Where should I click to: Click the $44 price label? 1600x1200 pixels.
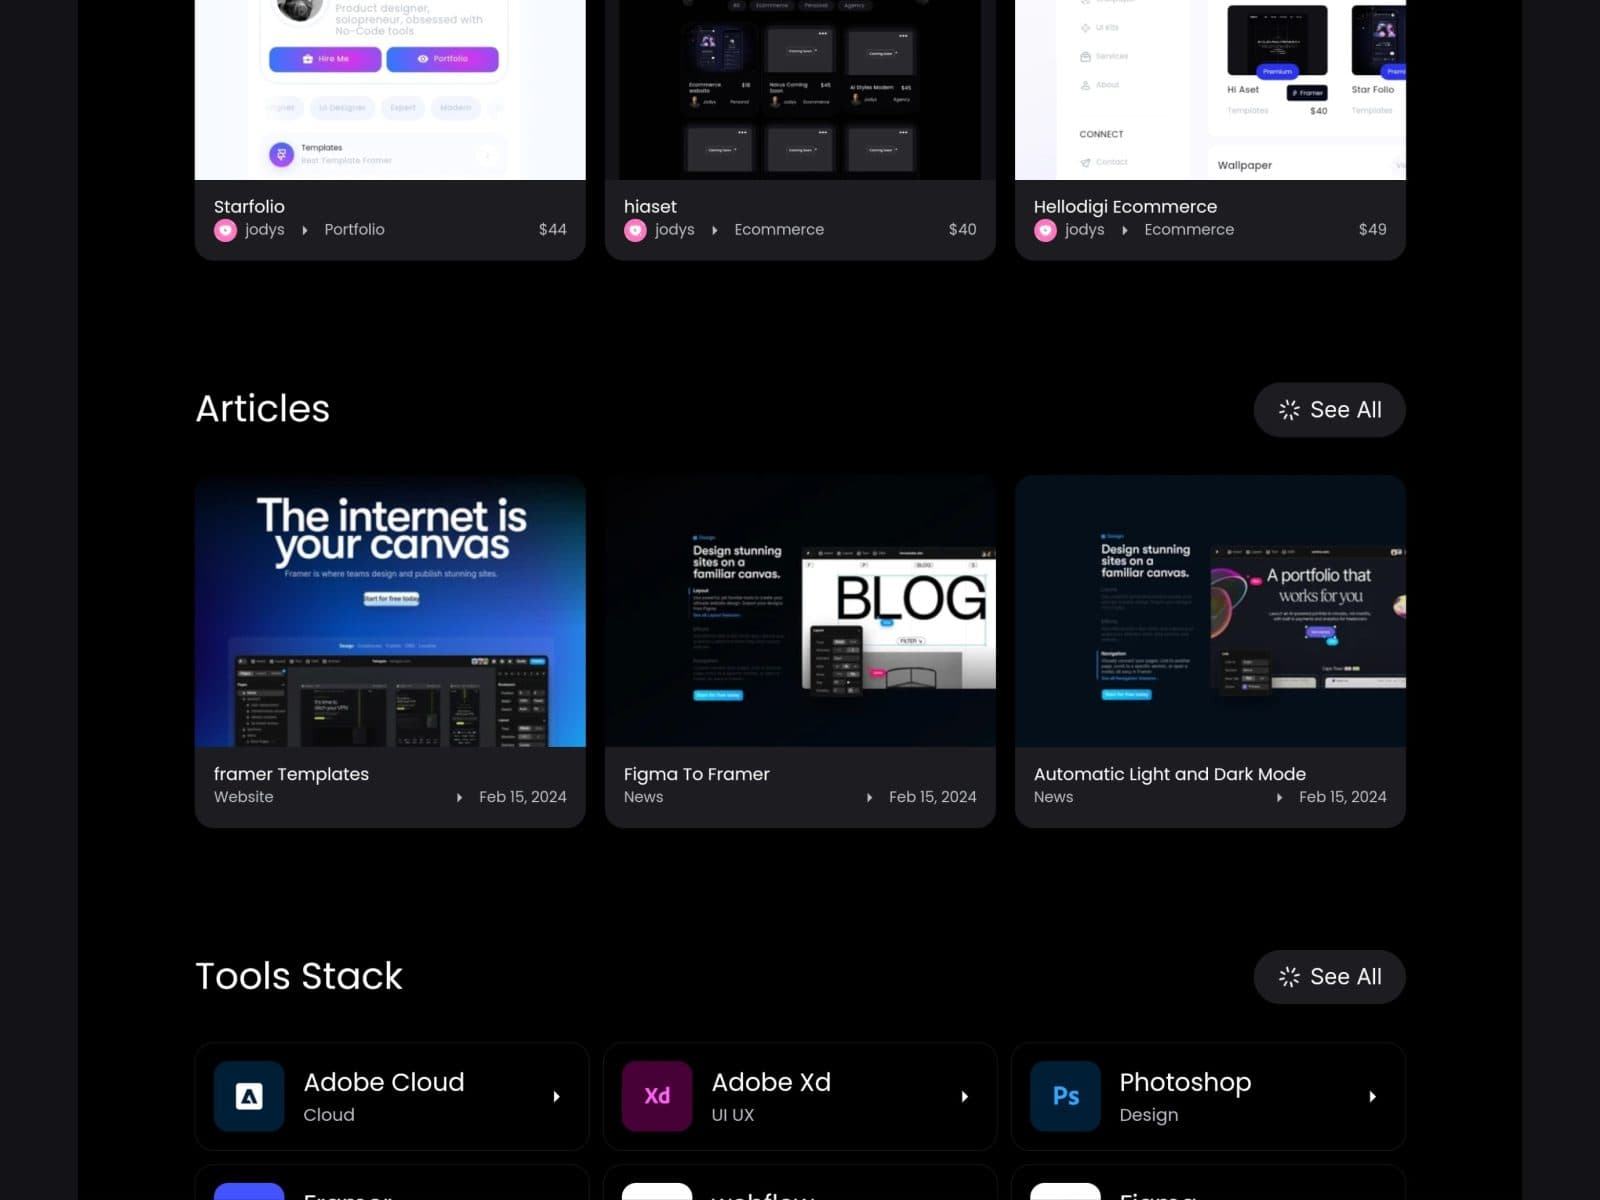[x=553, y=230]
